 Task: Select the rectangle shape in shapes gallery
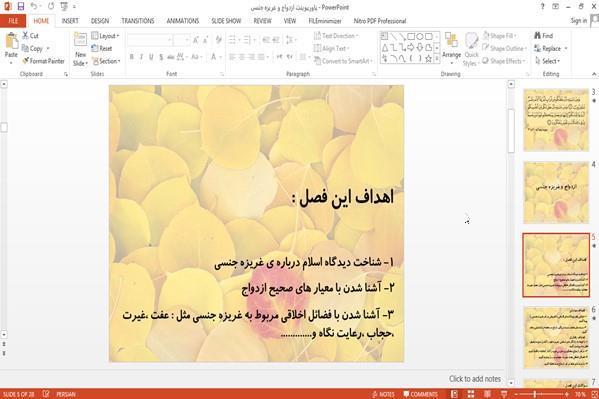tap(411, 37)
